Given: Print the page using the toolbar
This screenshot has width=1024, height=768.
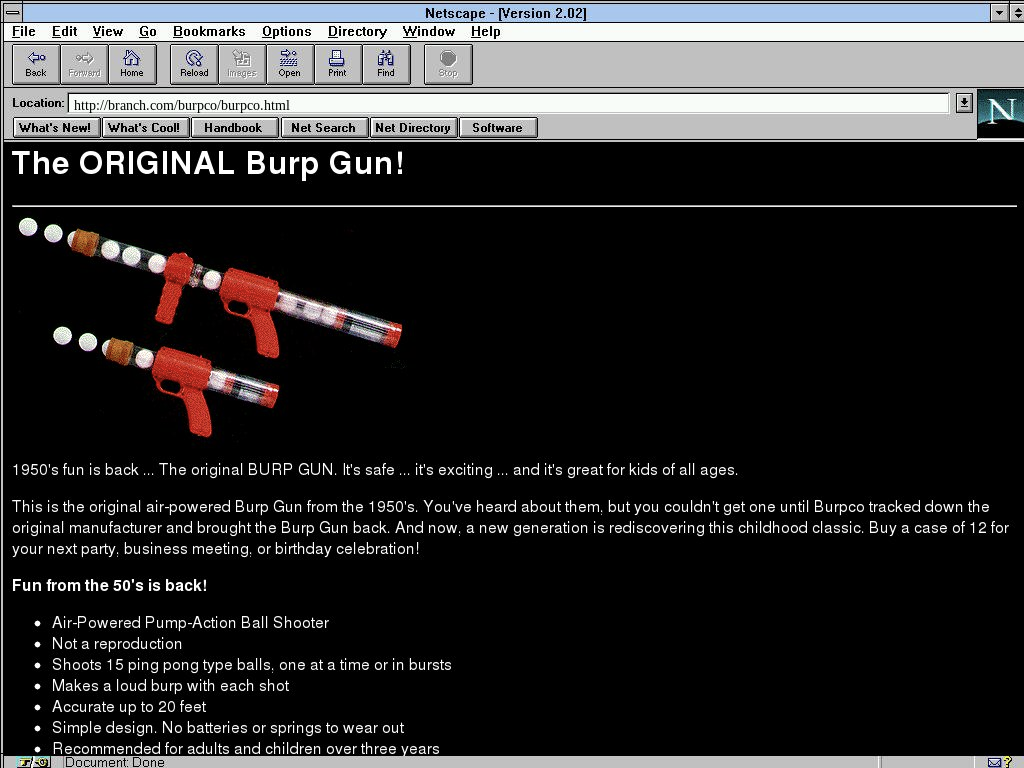Looking at the screenshot, I should [x=337, y=64].
